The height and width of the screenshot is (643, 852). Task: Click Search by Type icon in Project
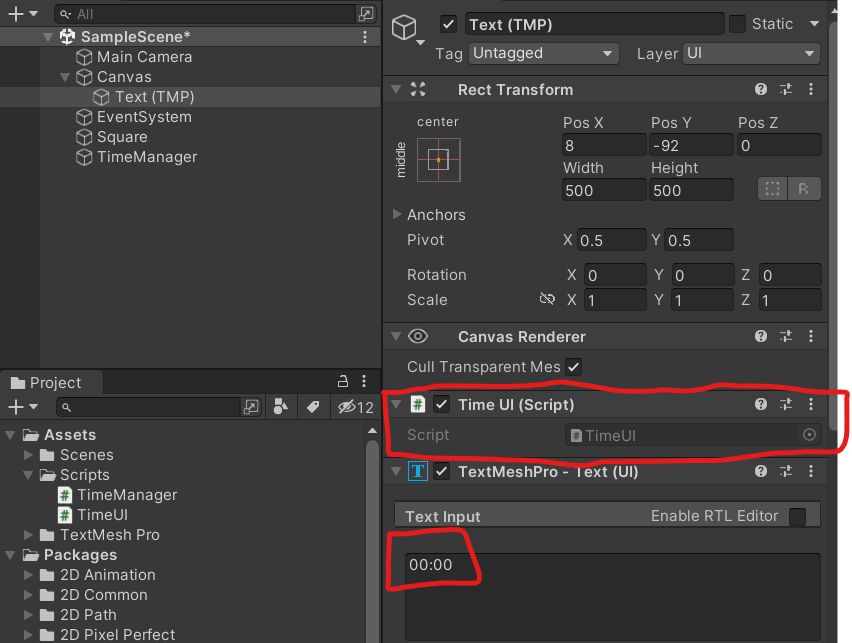click(281, 407)
